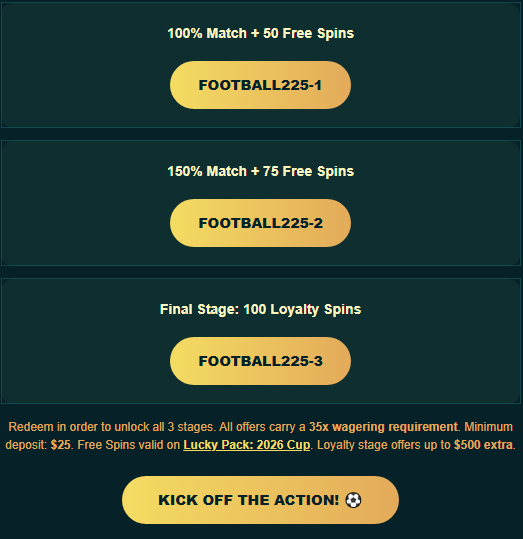Click the 'Free Spins valid on' text
Image resolution: width=523 pixels, height=539 pixels.
pos(129,445)
